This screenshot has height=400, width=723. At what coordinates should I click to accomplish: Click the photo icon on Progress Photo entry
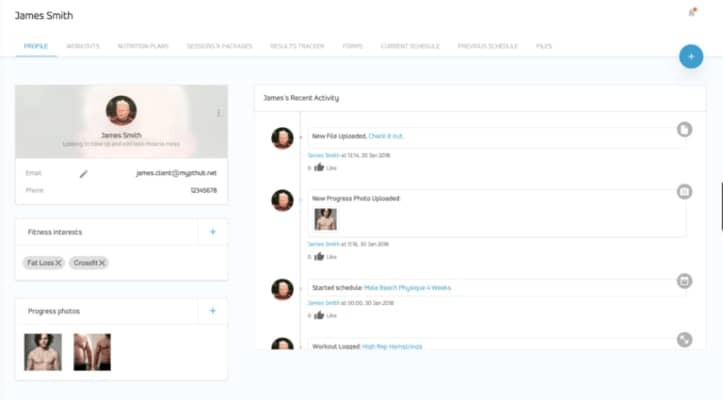click(684, 191)
